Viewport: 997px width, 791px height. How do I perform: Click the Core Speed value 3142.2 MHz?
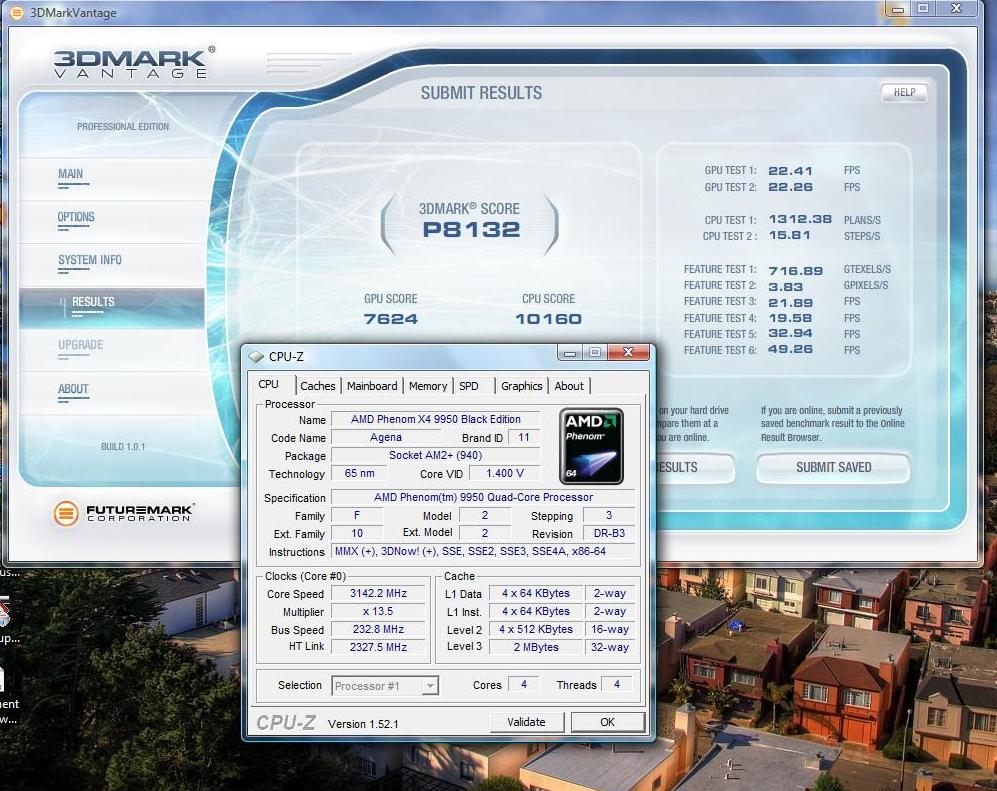pos(378,593)
